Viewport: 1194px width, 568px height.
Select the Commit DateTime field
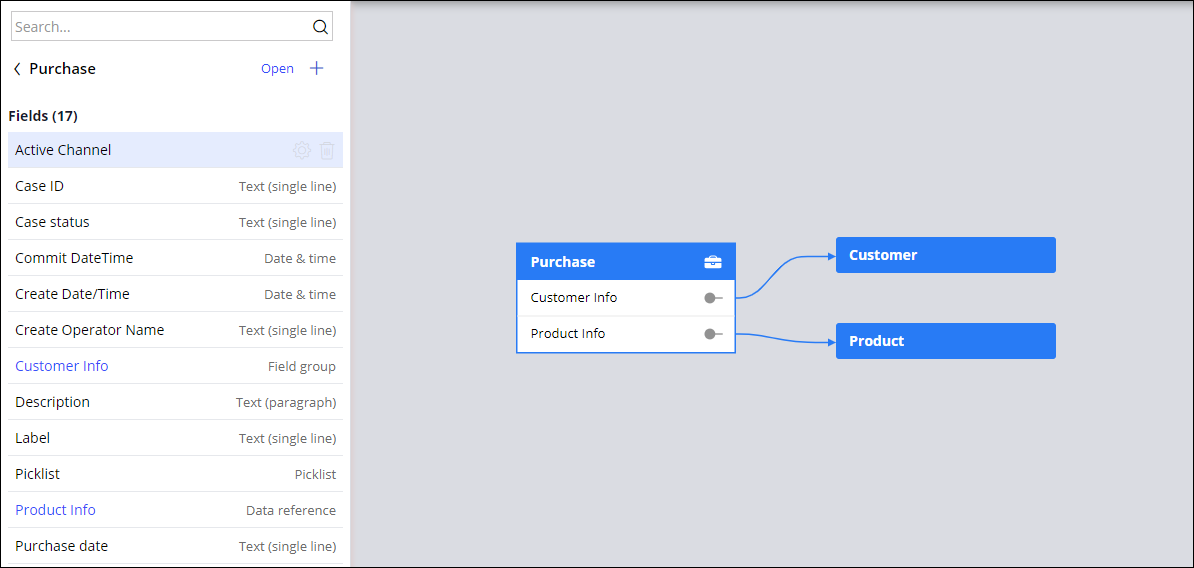coord(175,258)
